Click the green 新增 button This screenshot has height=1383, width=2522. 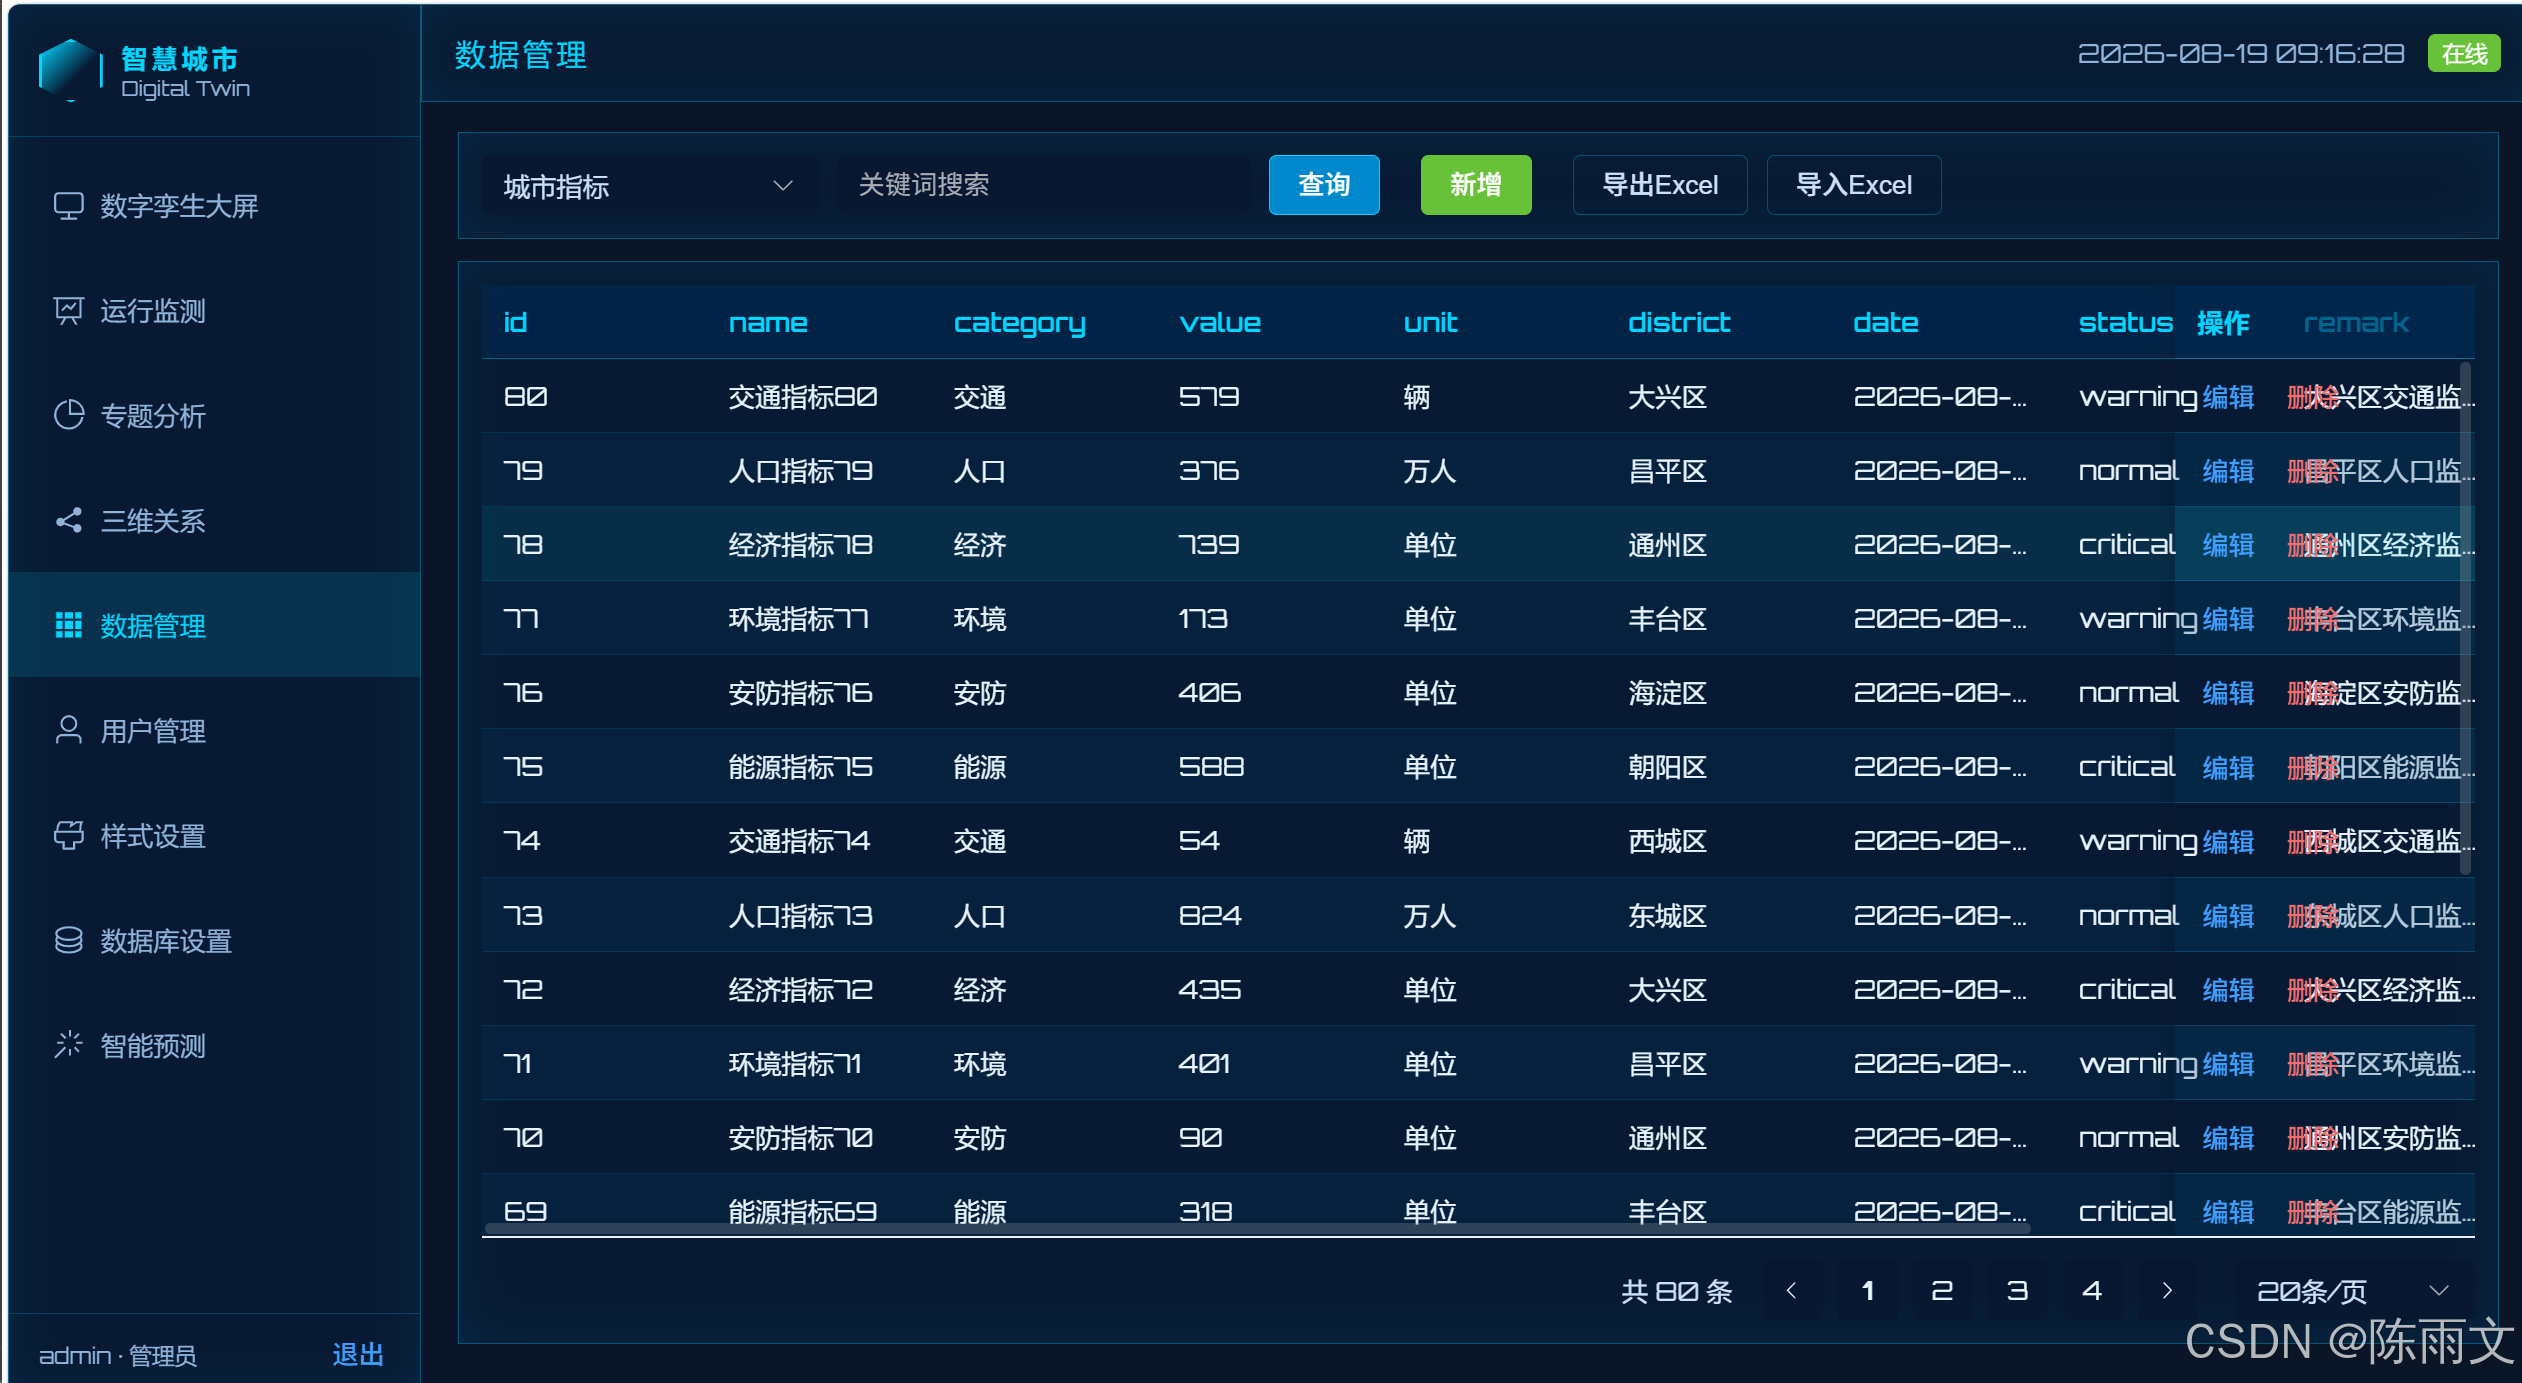tap(1476, 185)
